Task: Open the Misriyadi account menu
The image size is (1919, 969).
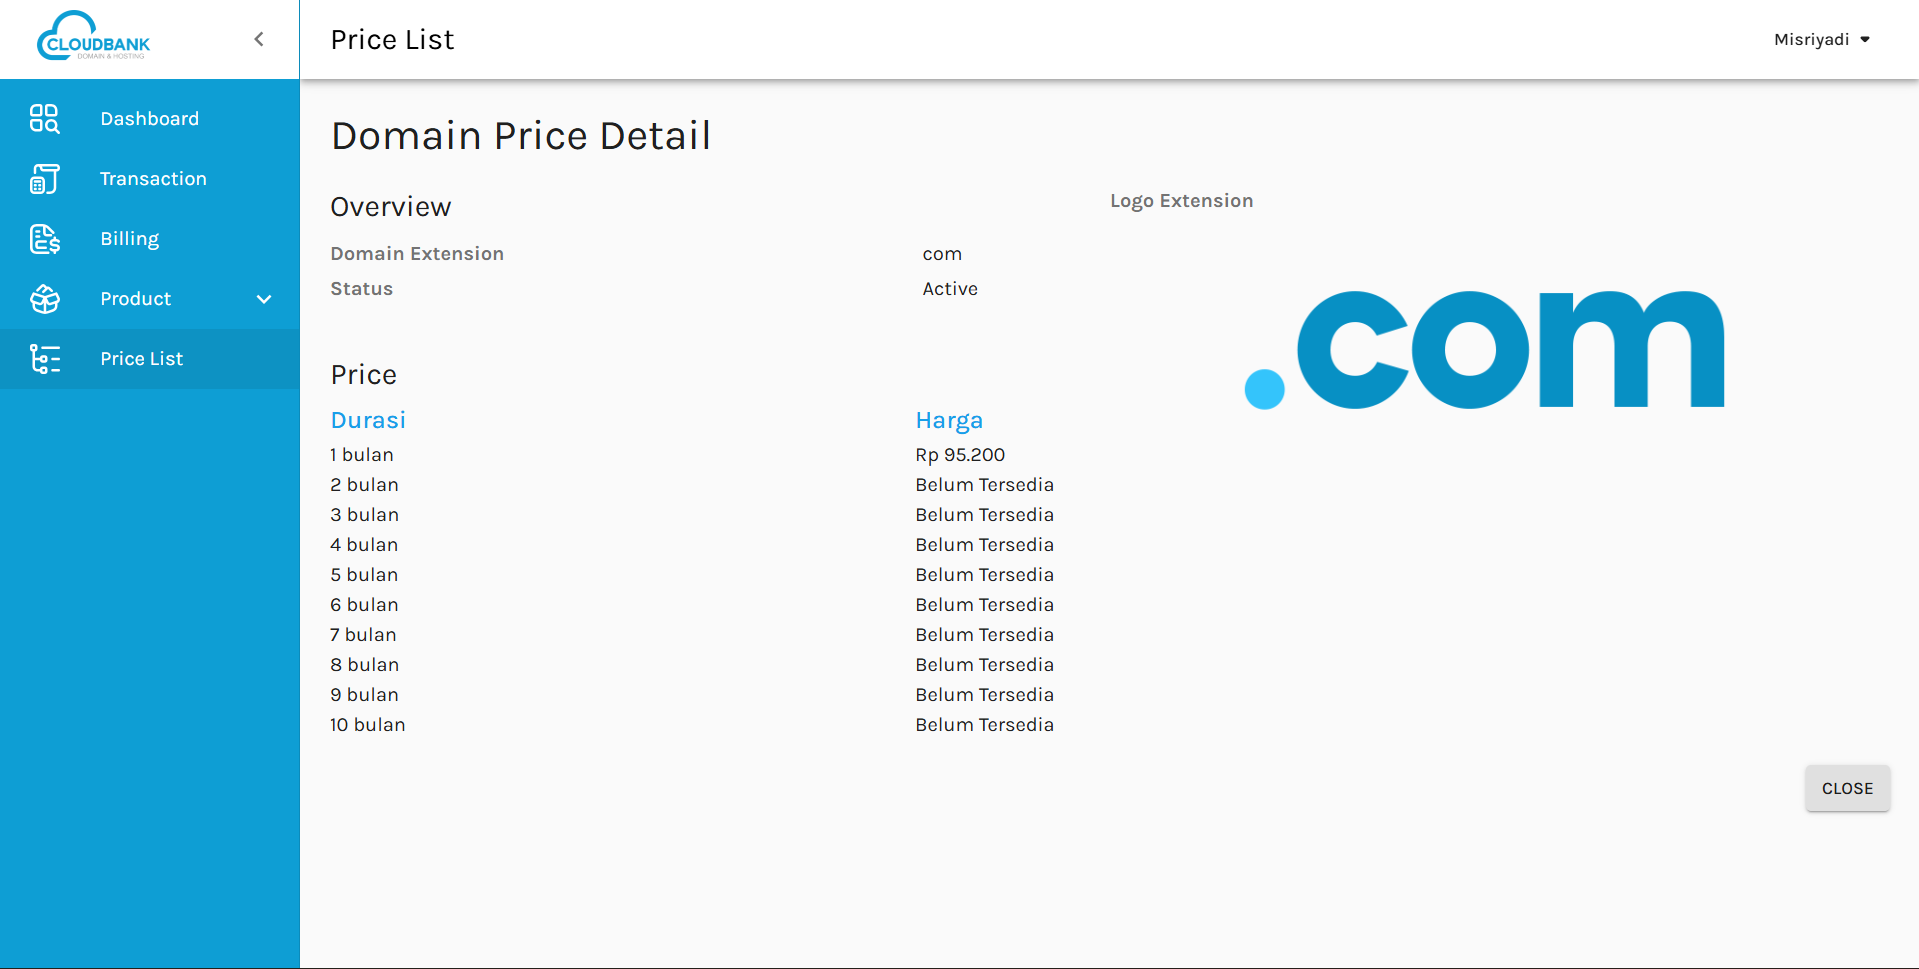Action: (x=1811, y=40)
